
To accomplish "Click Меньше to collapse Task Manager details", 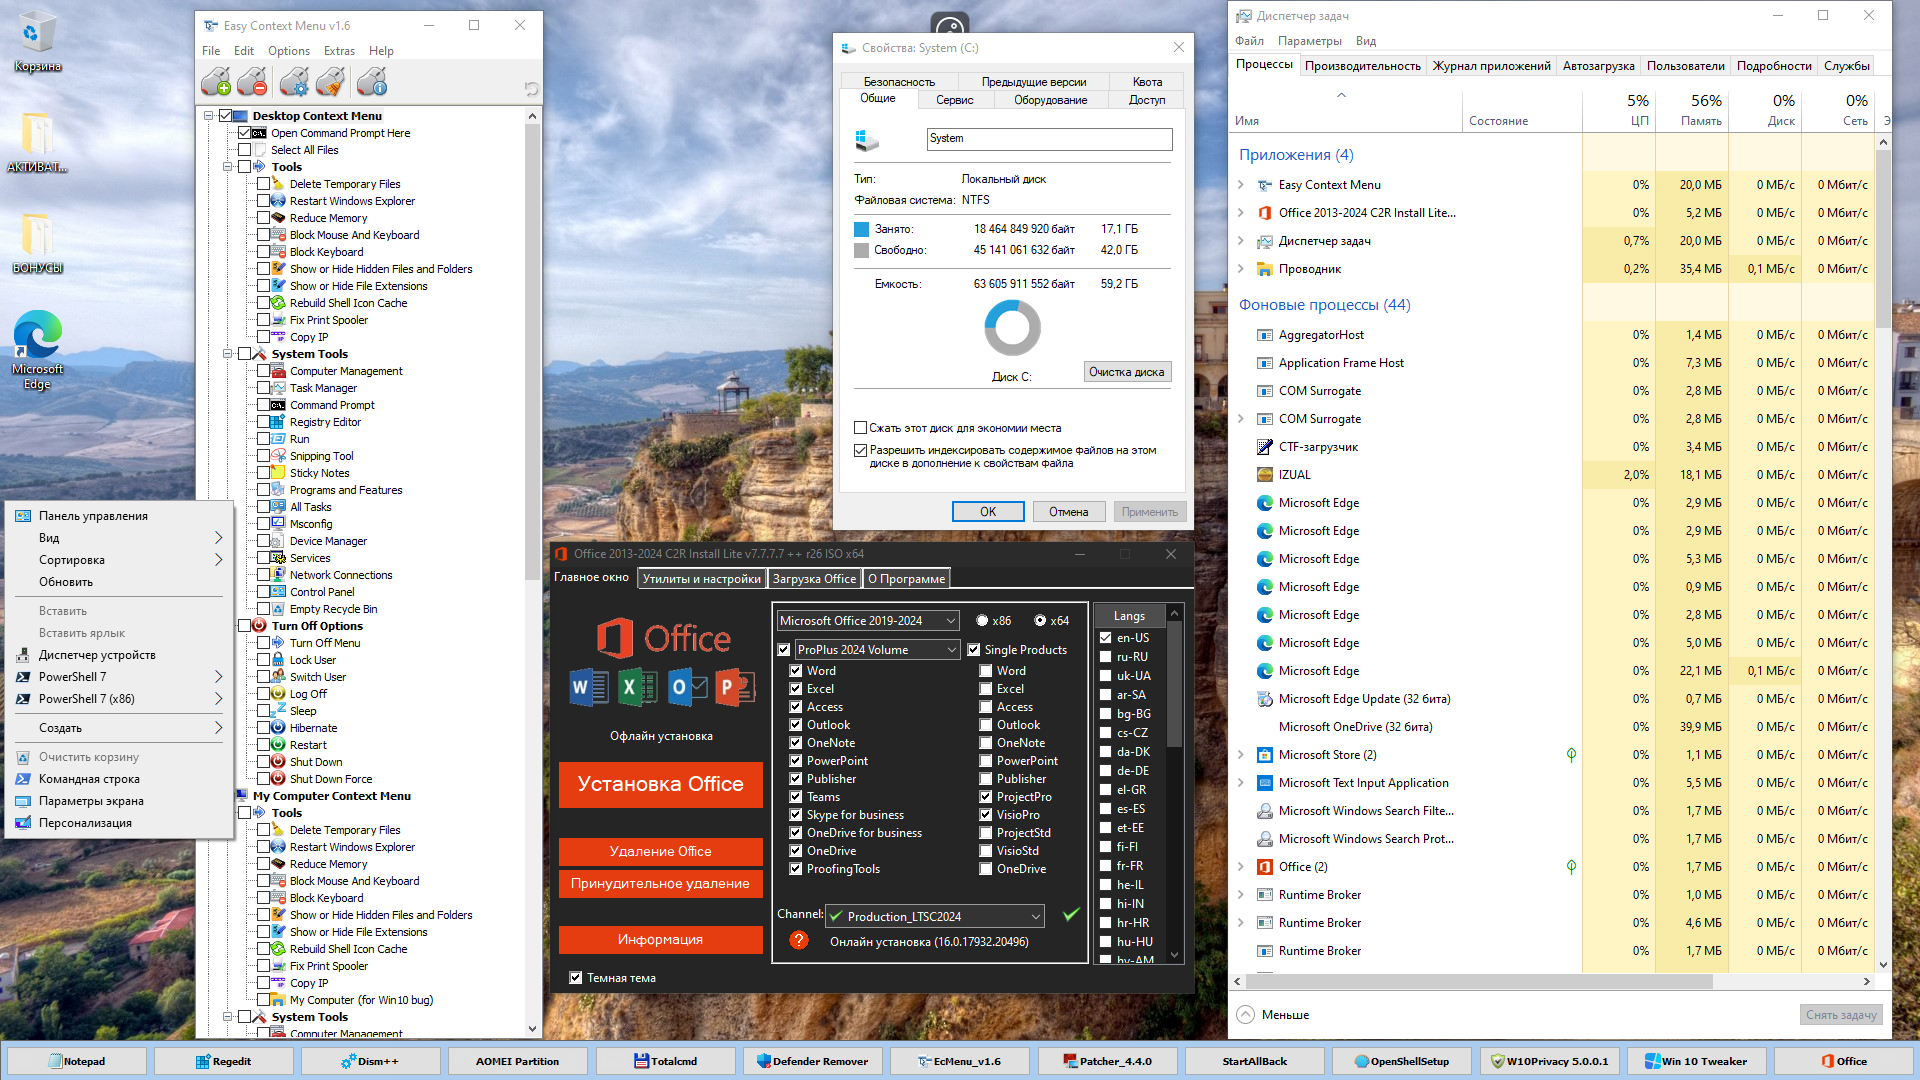I will point(1272,1014).
